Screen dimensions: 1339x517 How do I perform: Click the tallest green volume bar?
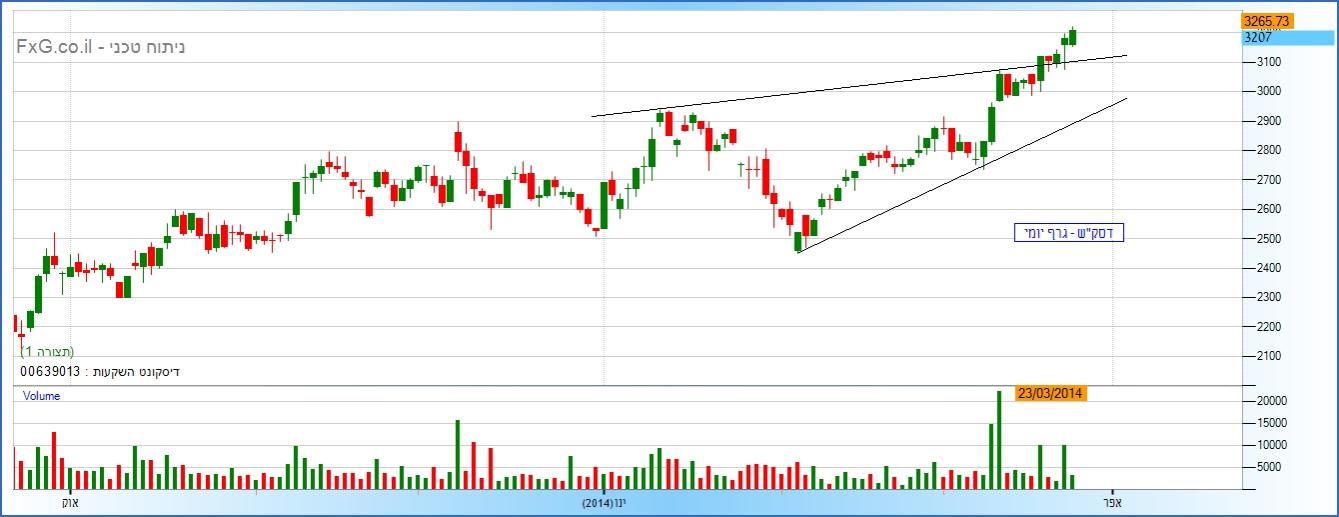pyautogui.click(x=999, y=439)
